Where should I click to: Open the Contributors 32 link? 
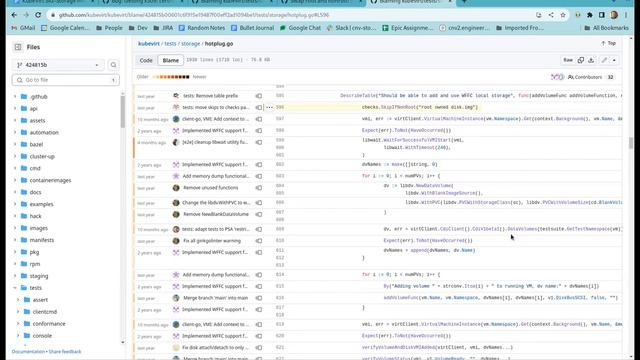pyautogui.click(x=591, y=77)
